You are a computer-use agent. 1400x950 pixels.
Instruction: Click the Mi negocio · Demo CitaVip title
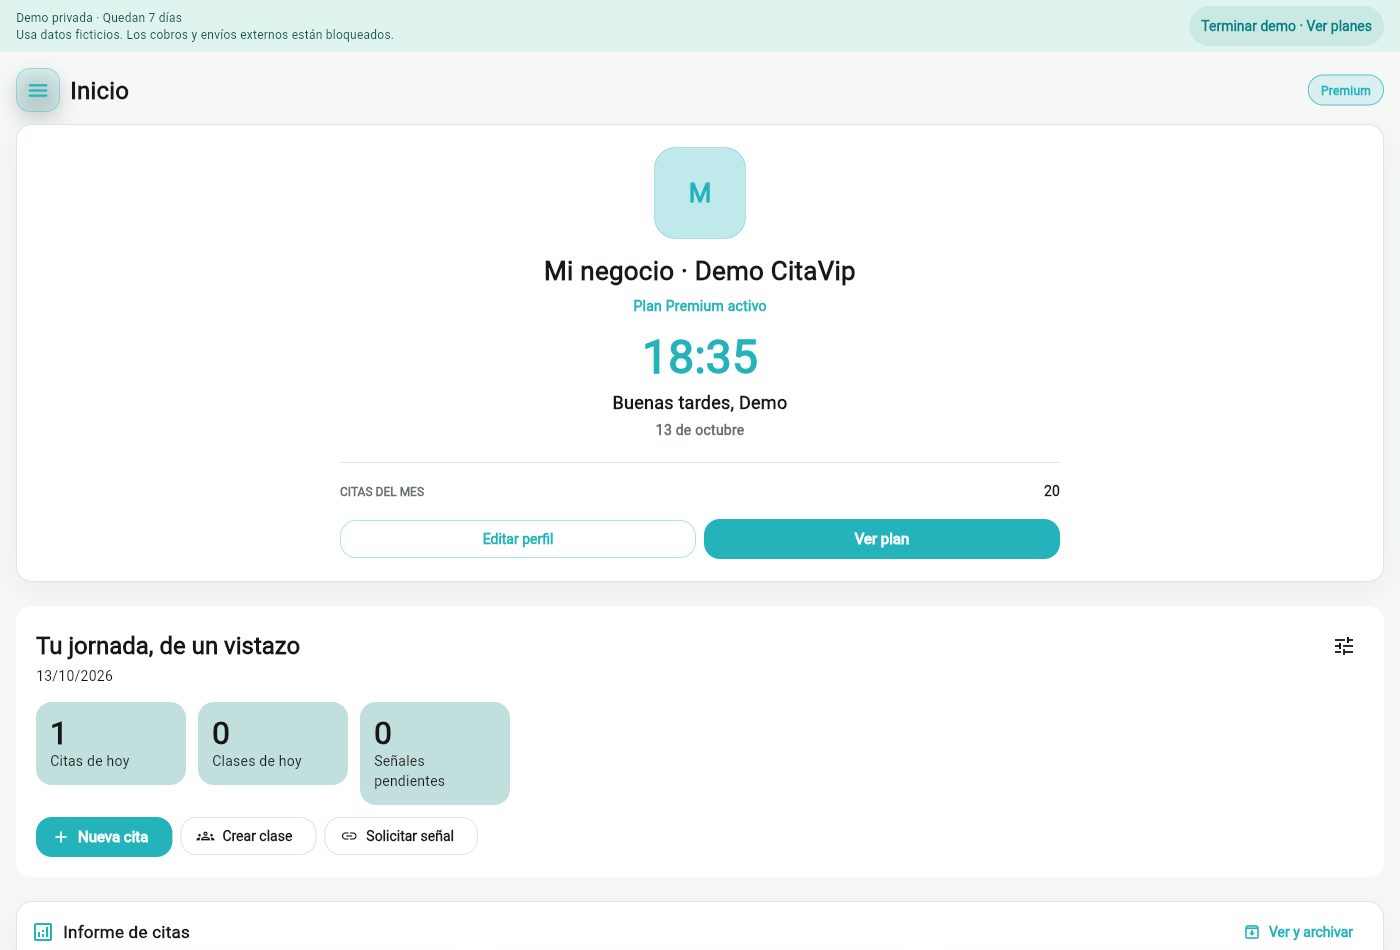pos(700,271)
